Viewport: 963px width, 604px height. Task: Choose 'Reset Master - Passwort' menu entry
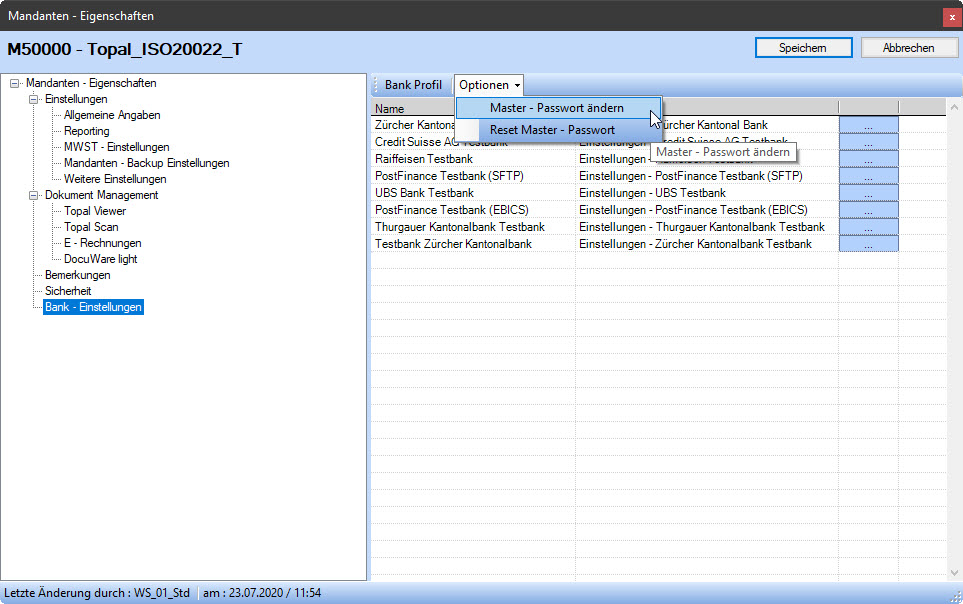(552, 130)
